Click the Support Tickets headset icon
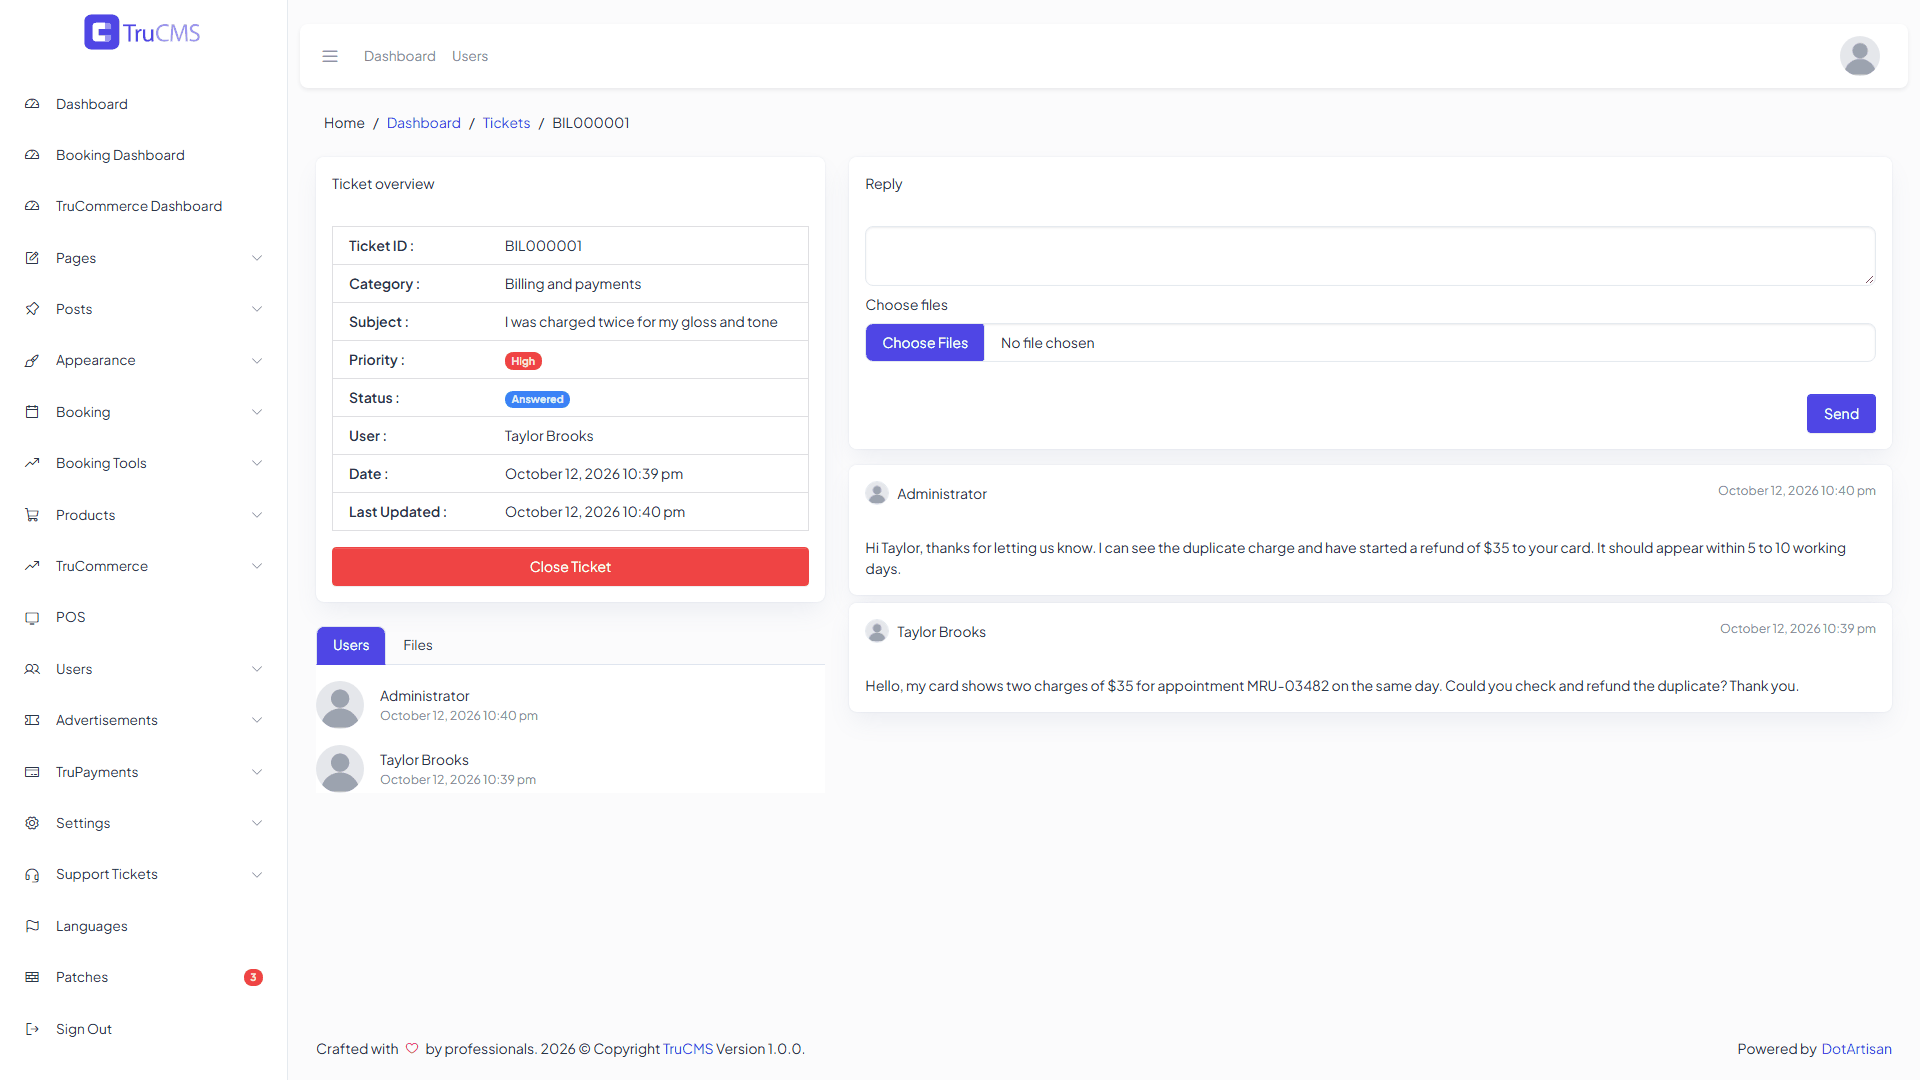The height and width of the screenshot is (1080, 1920). [x=32, y=874]
